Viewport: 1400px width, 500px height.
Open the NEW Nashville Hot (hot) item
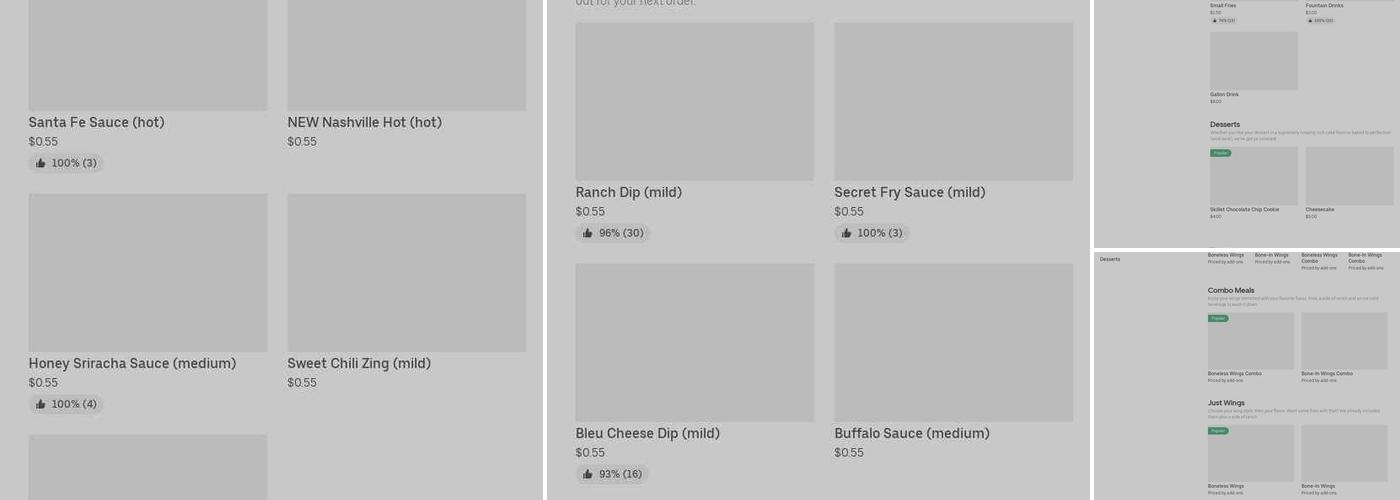click(x=364, y=122)
